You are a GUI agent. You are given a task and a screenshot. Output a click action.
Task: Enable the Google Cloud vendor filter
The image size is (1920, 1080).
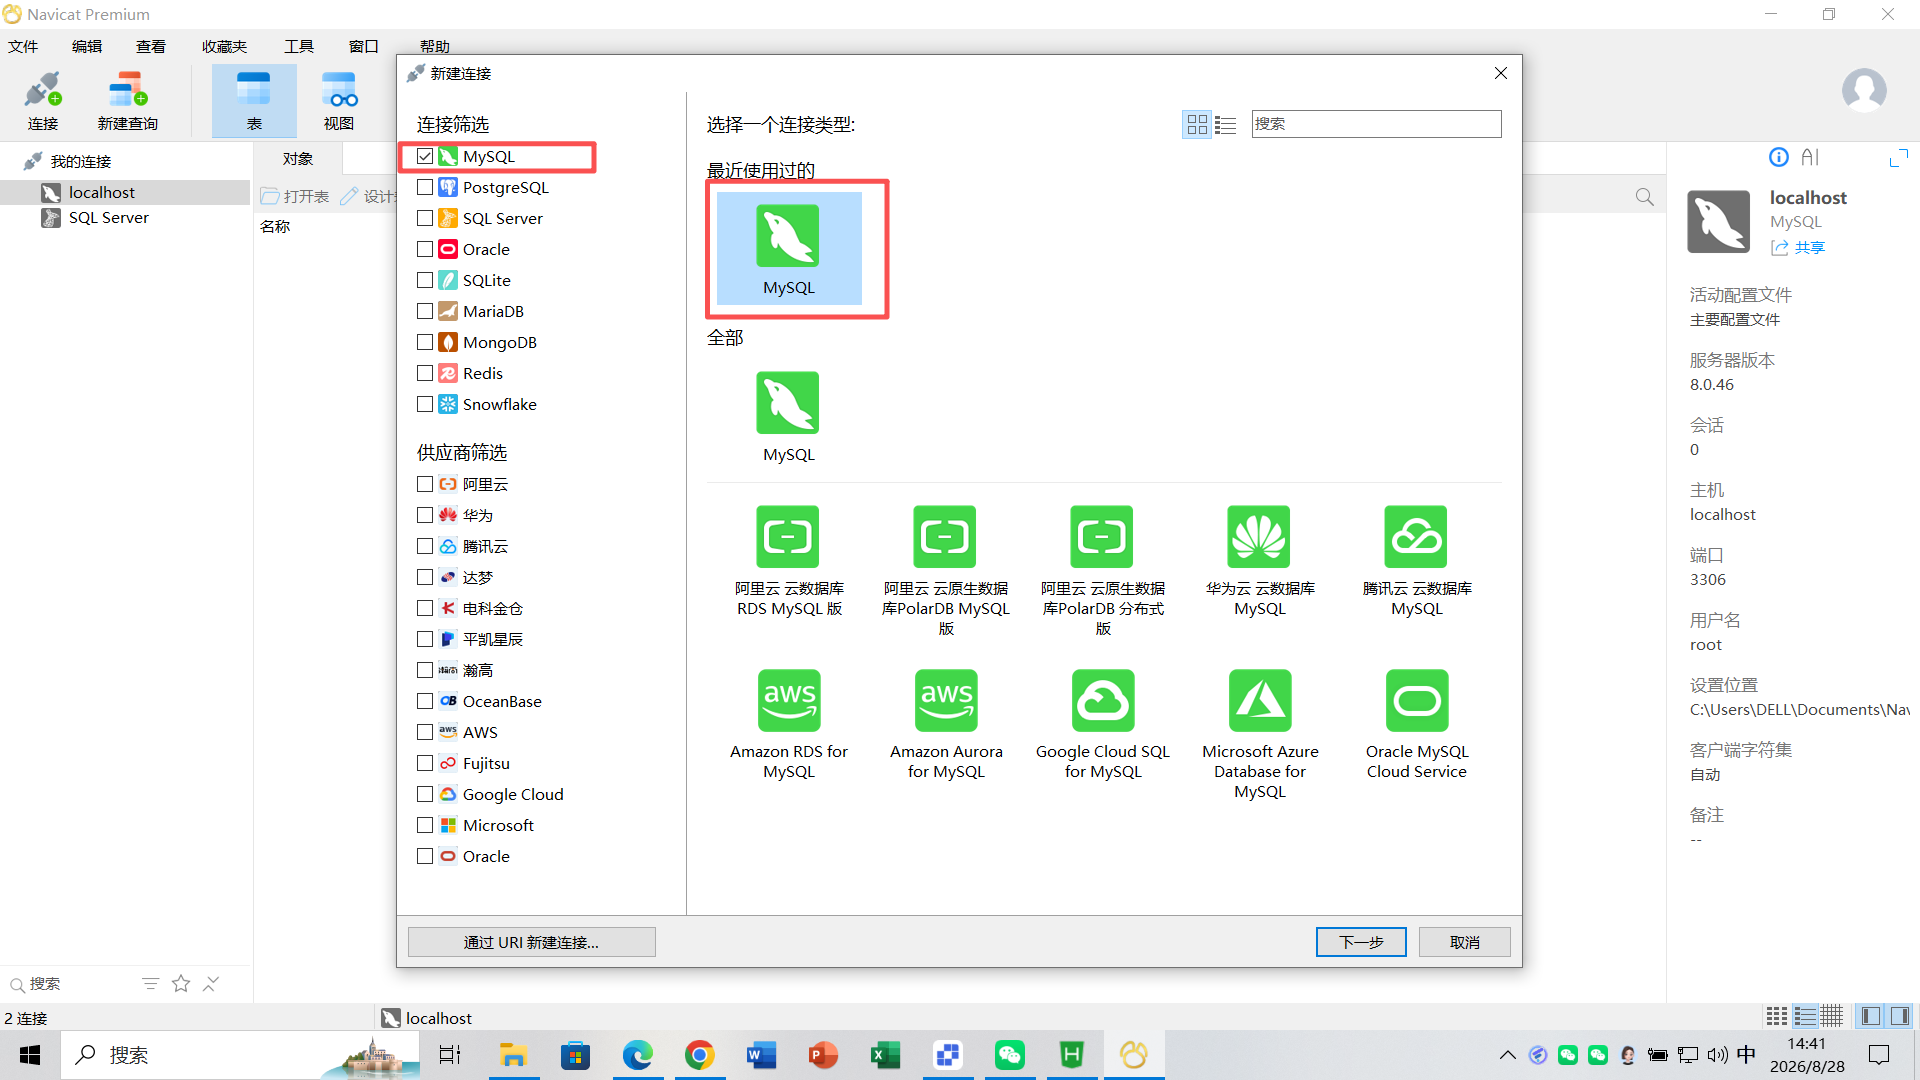[x=425, y=794]
